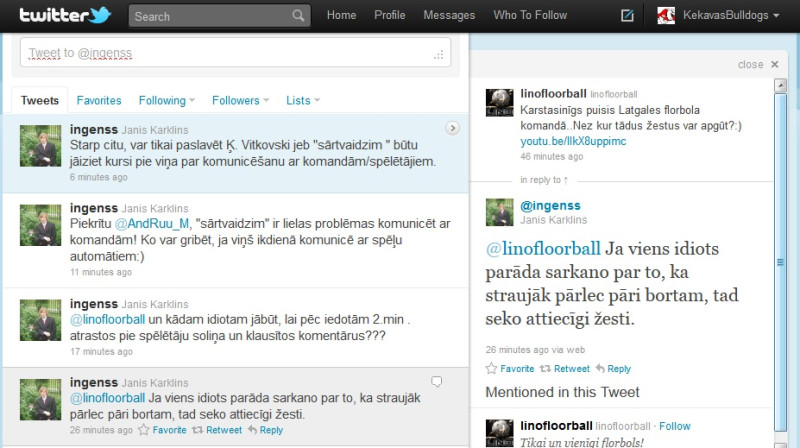Click Reply link under left selected tweet
This screenshot has height=448, width=800.
pyautogui.click(x=271, y=430)
